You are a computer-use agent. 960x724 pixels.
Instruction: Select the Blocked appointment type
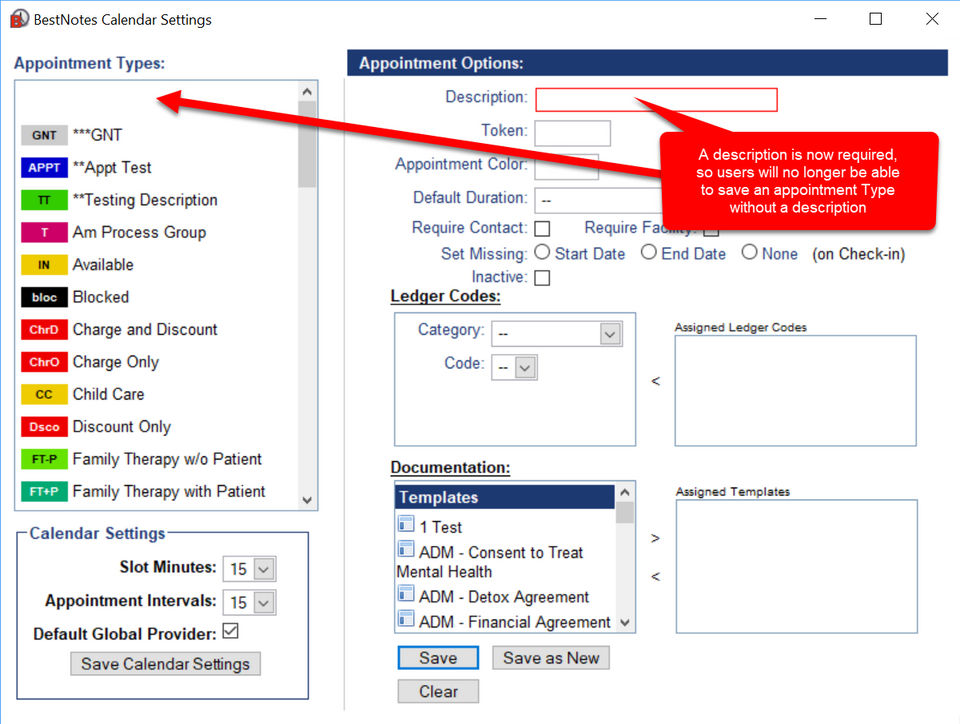(101, 297)
